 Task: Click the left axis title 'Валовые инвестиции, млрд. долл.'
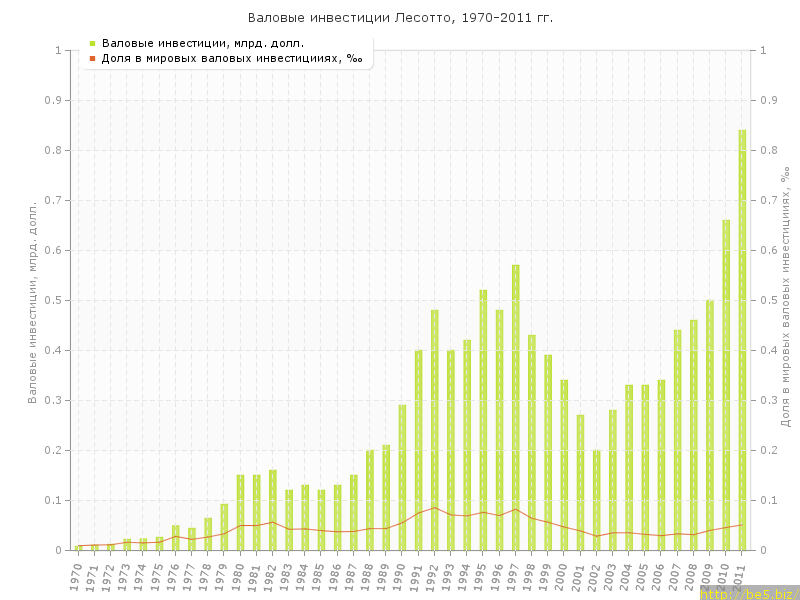pos(32,300)
